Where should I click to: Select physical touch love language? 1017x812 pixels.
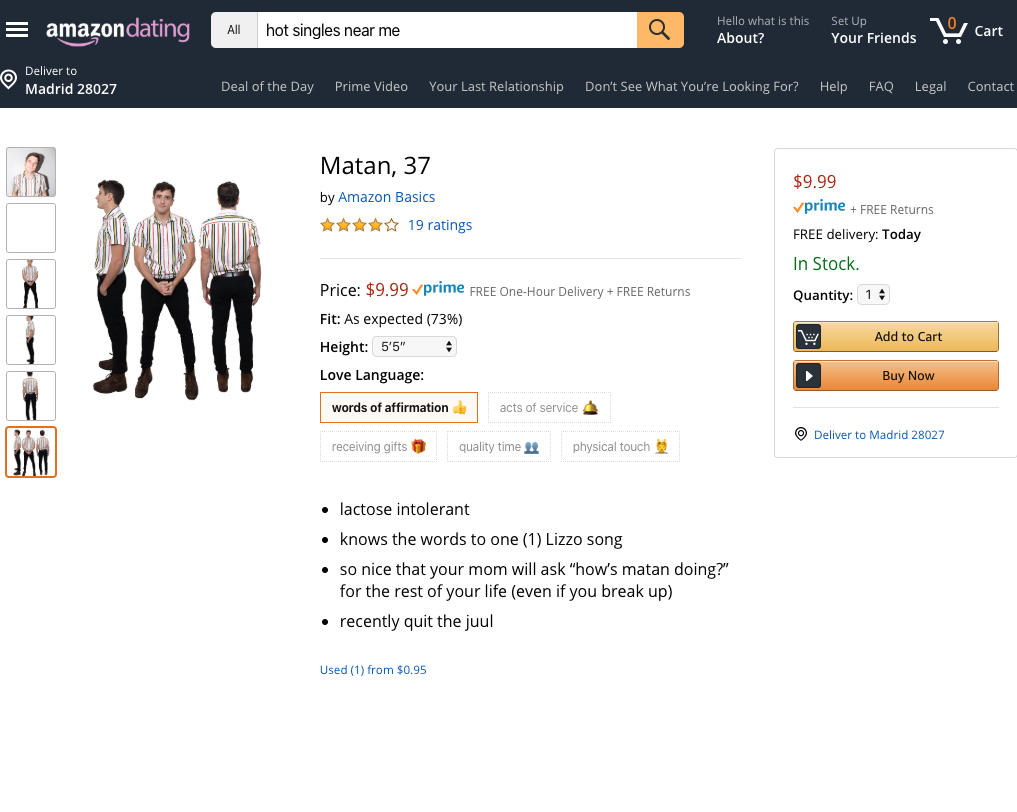click(x=620, y=446)
